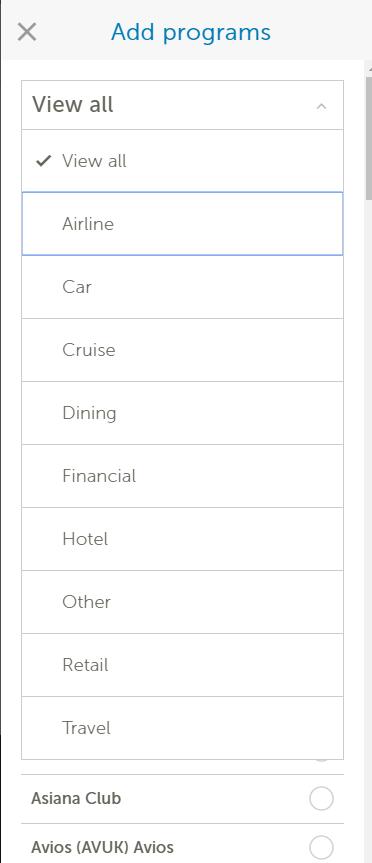Select Dining from the dropdown list
Screen dimensions: 372x863
click(x=182, y=413)
